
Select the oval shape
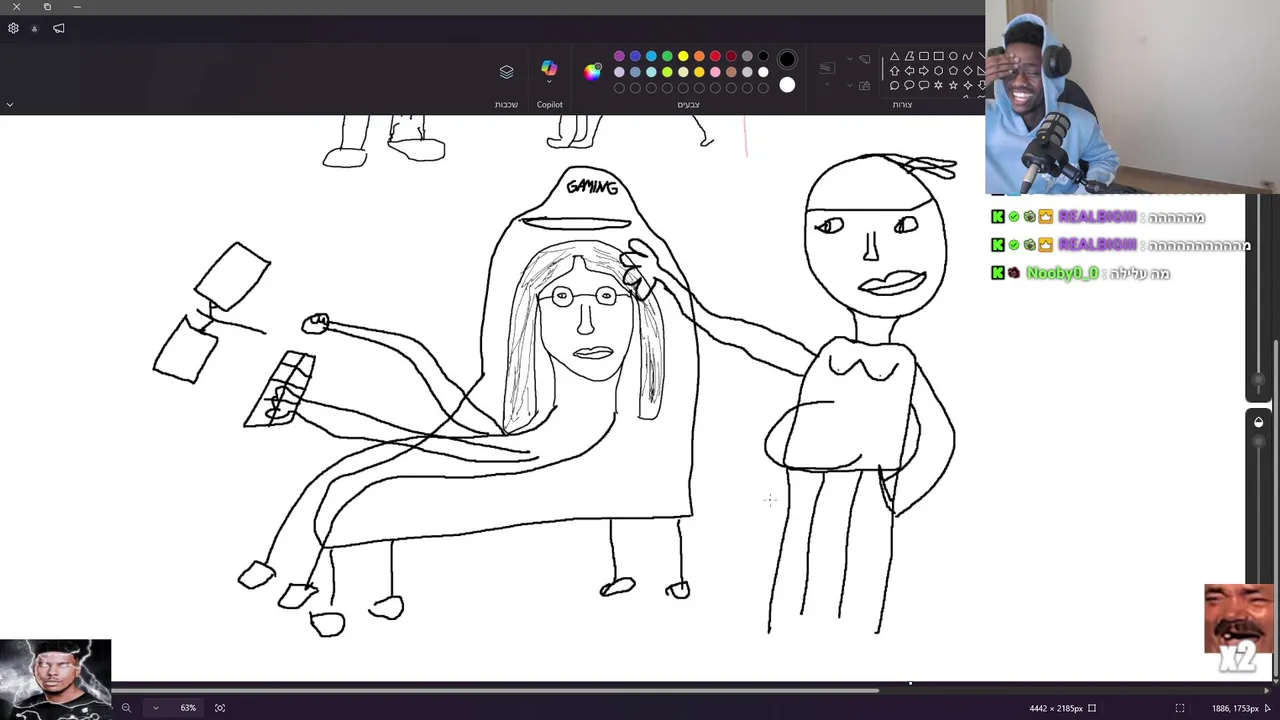(x=953, y=56)
